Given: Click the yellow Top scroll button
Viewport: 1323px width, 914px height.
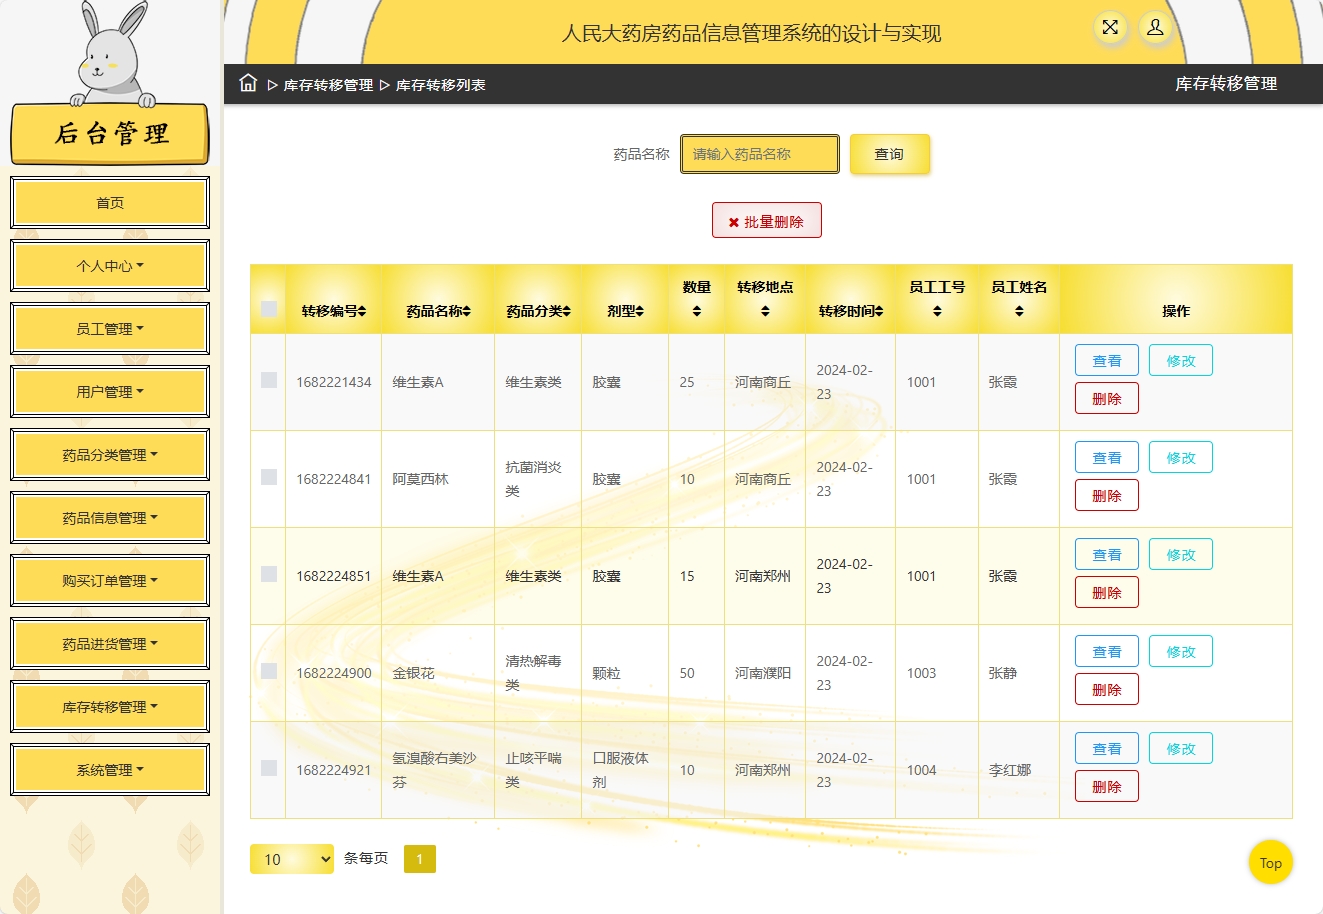Looking at the screenshot, I should click(x=1270, y=863).
